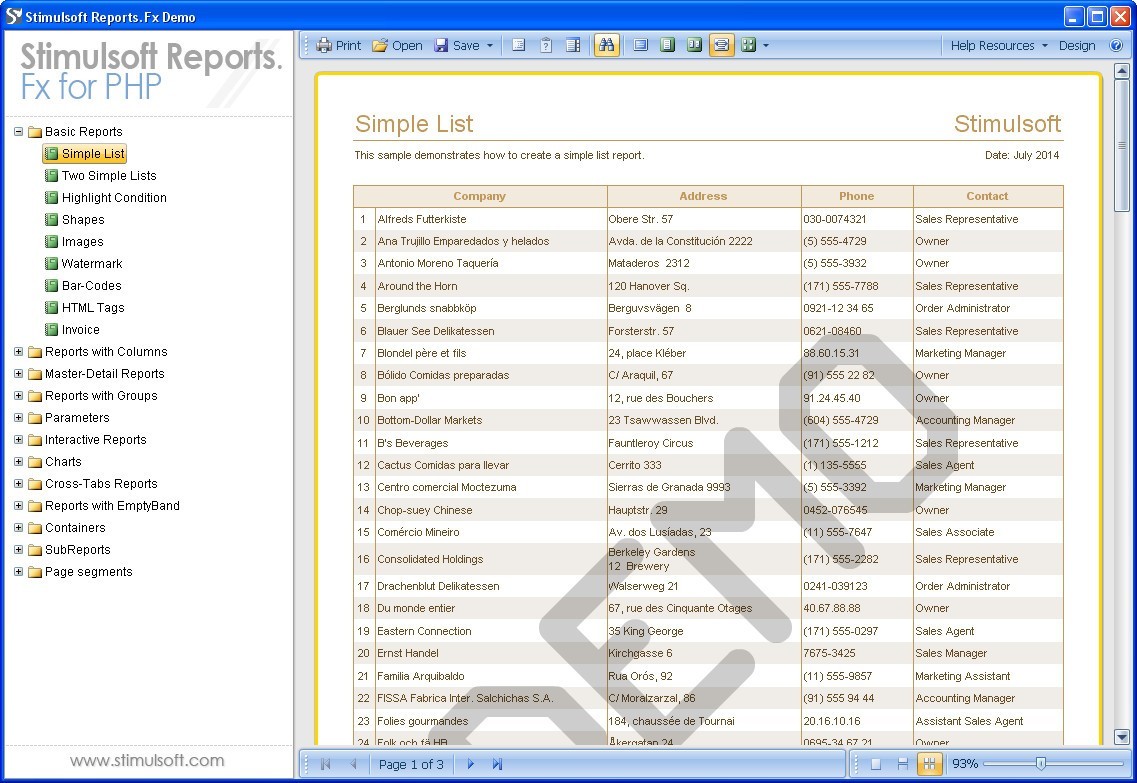Select the Containers folder label
1137x783 pixels.
tap(75, 528)
